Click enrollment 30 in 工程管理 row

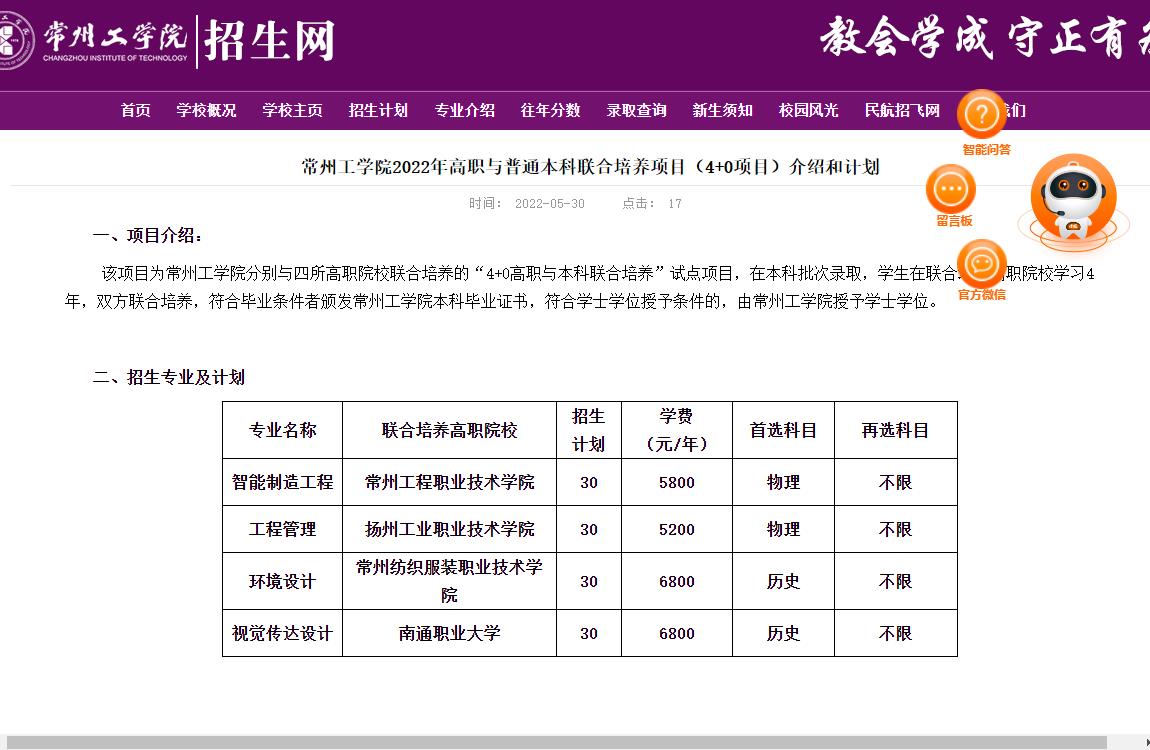589,529
